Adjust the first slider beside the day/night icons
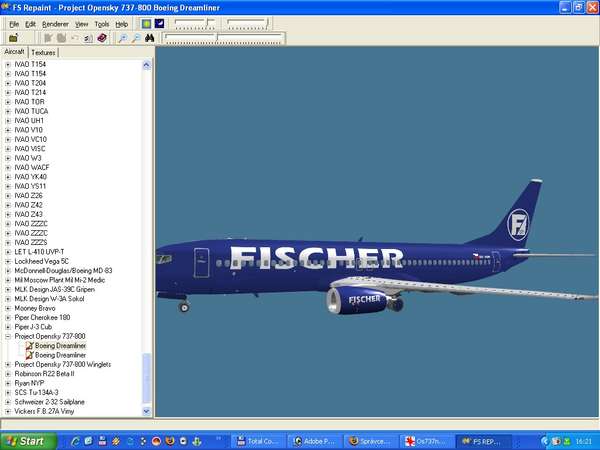600x450 pixels. pyautogui.click(x=194, y=24)
